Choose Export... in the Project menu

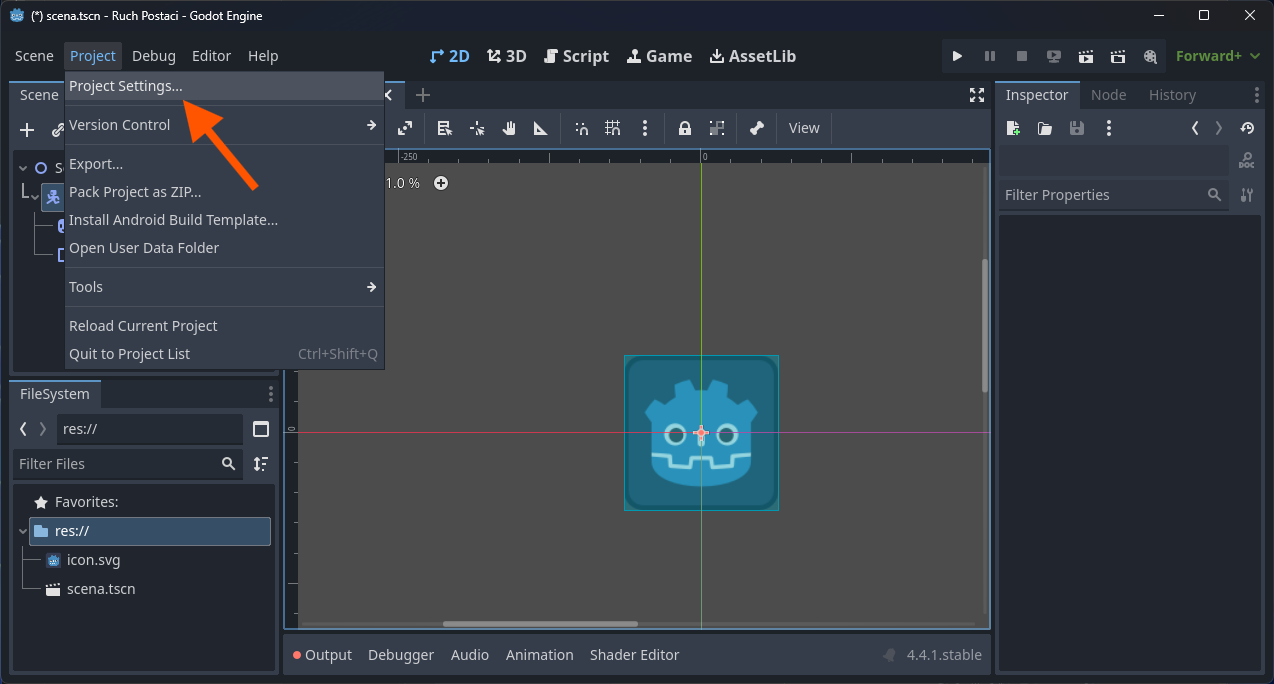(x=224, y=164)
